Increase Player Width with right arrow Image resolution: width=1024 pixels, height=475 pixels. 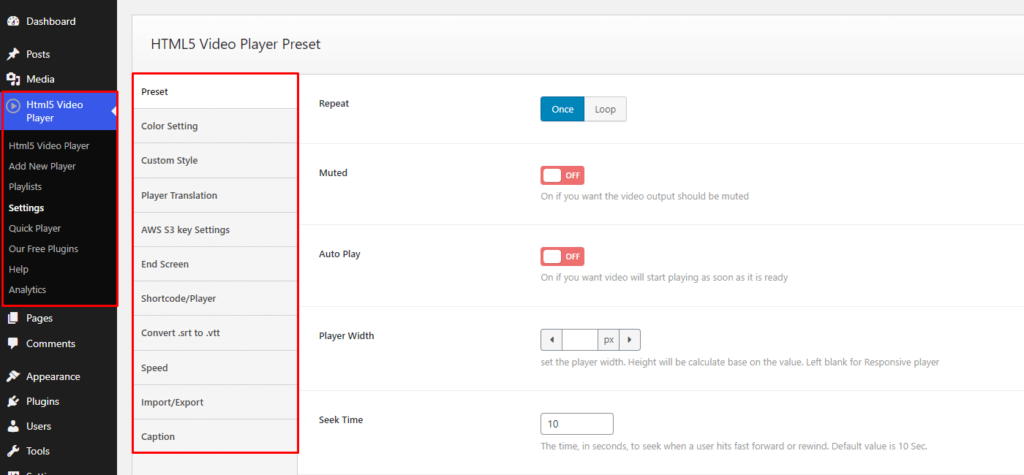pyautogui.click(x=630, y=340)
